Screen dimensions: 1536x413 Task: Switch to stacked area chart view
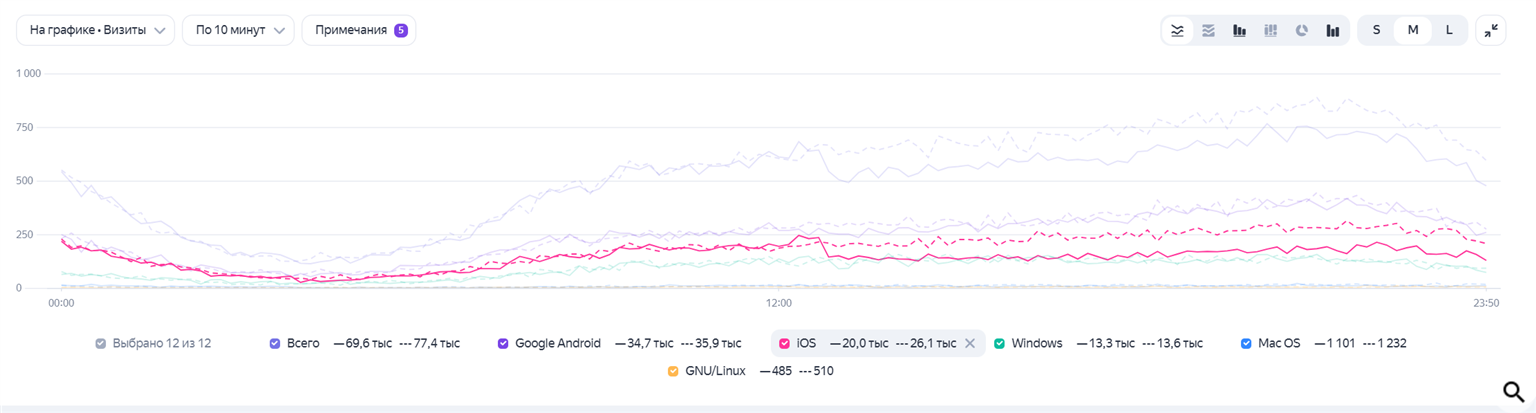(x=1208, y=30)
